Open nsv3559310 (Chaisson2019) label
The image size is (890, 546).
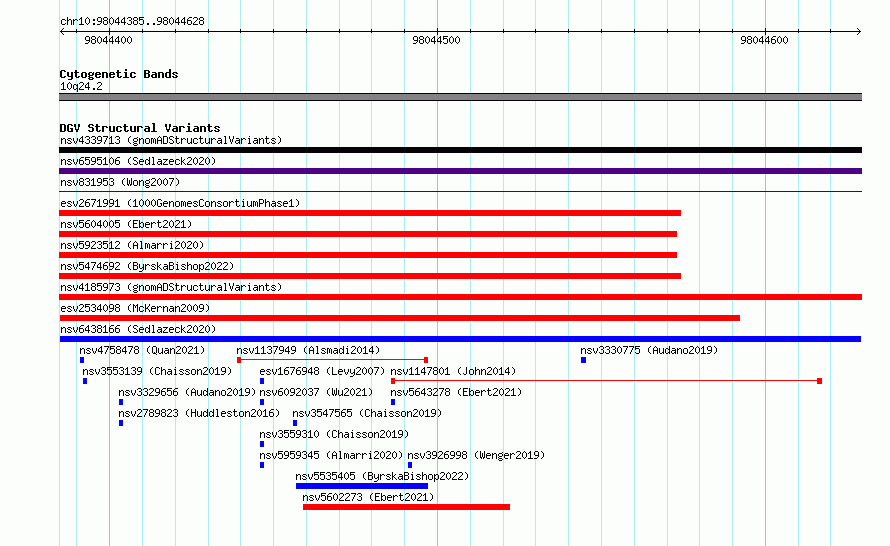(334, 434)
